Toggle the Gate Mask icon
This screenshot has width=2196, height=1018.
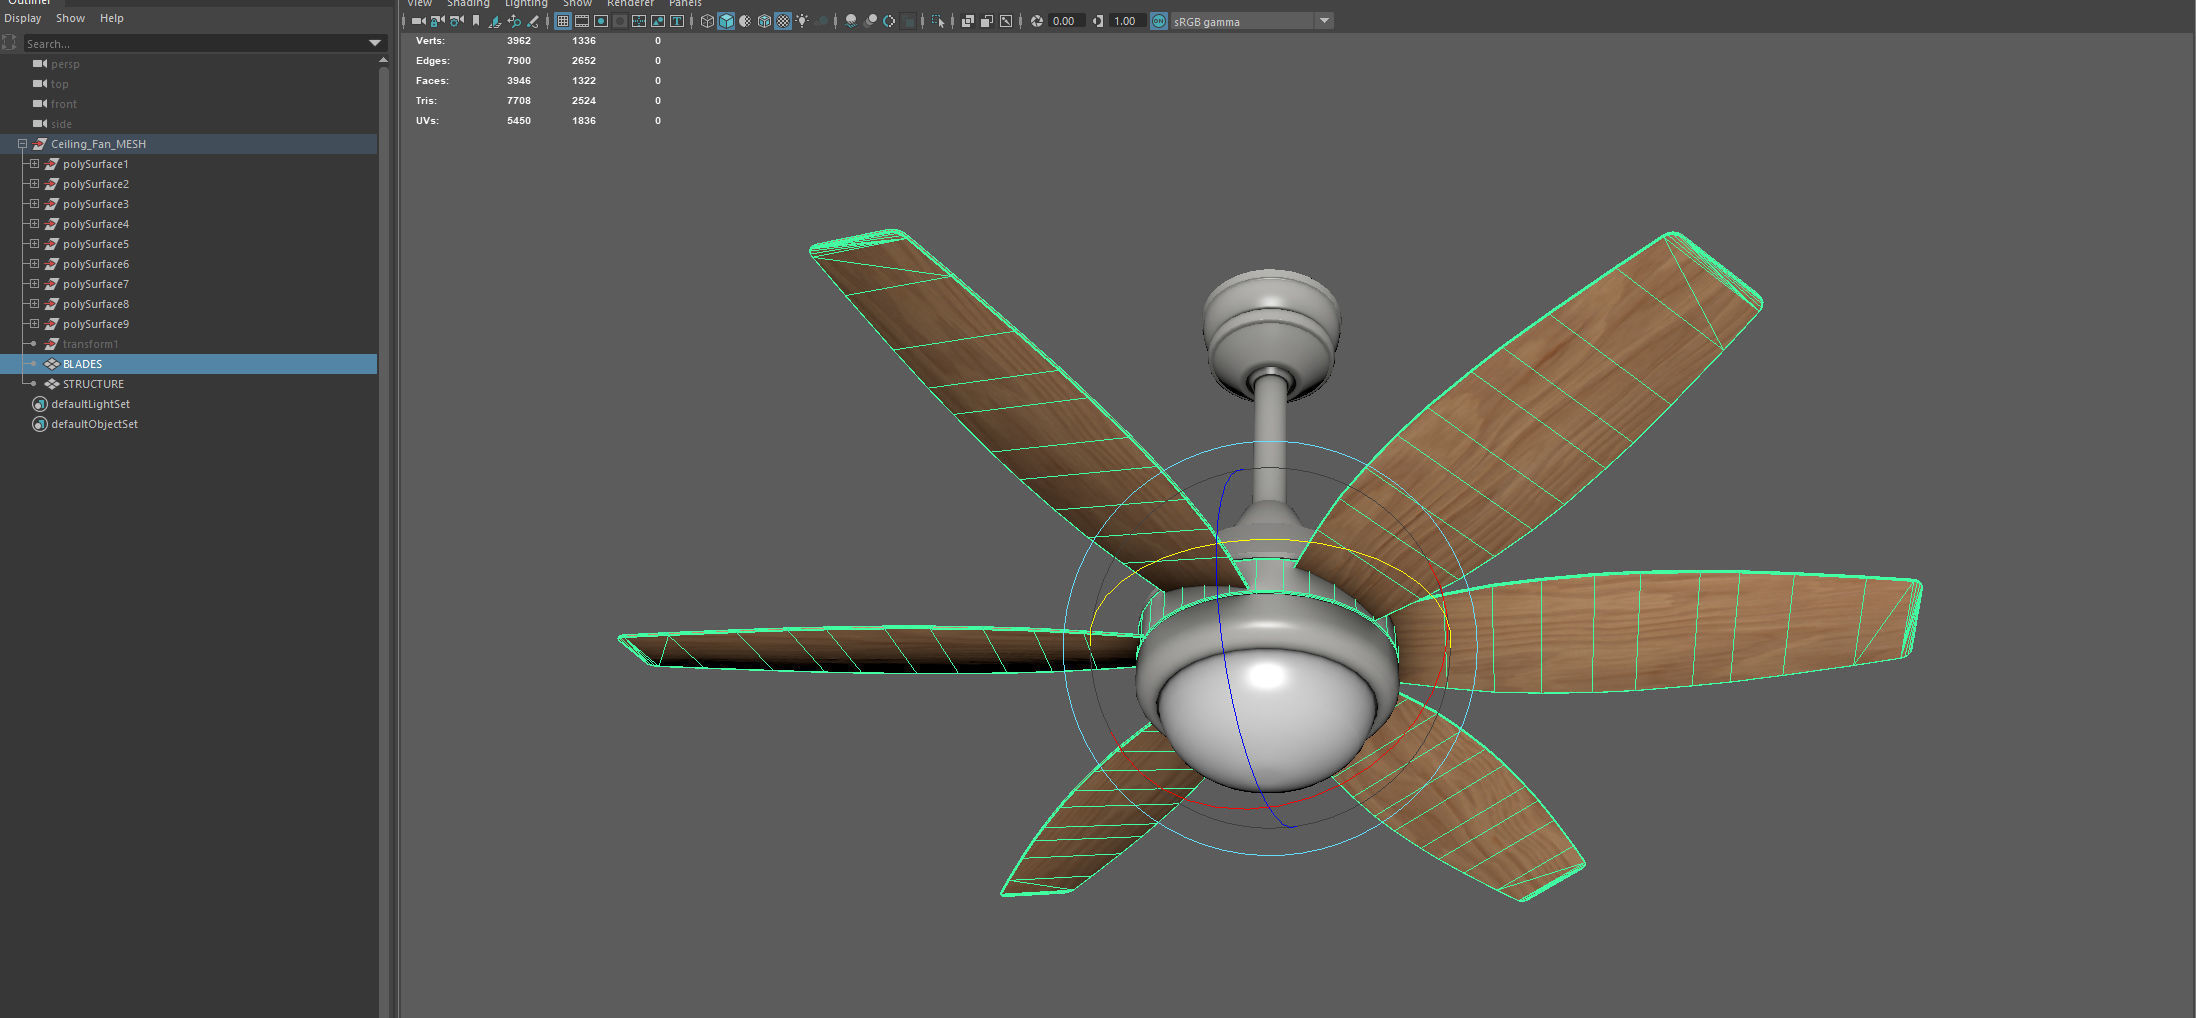(620, 21)
